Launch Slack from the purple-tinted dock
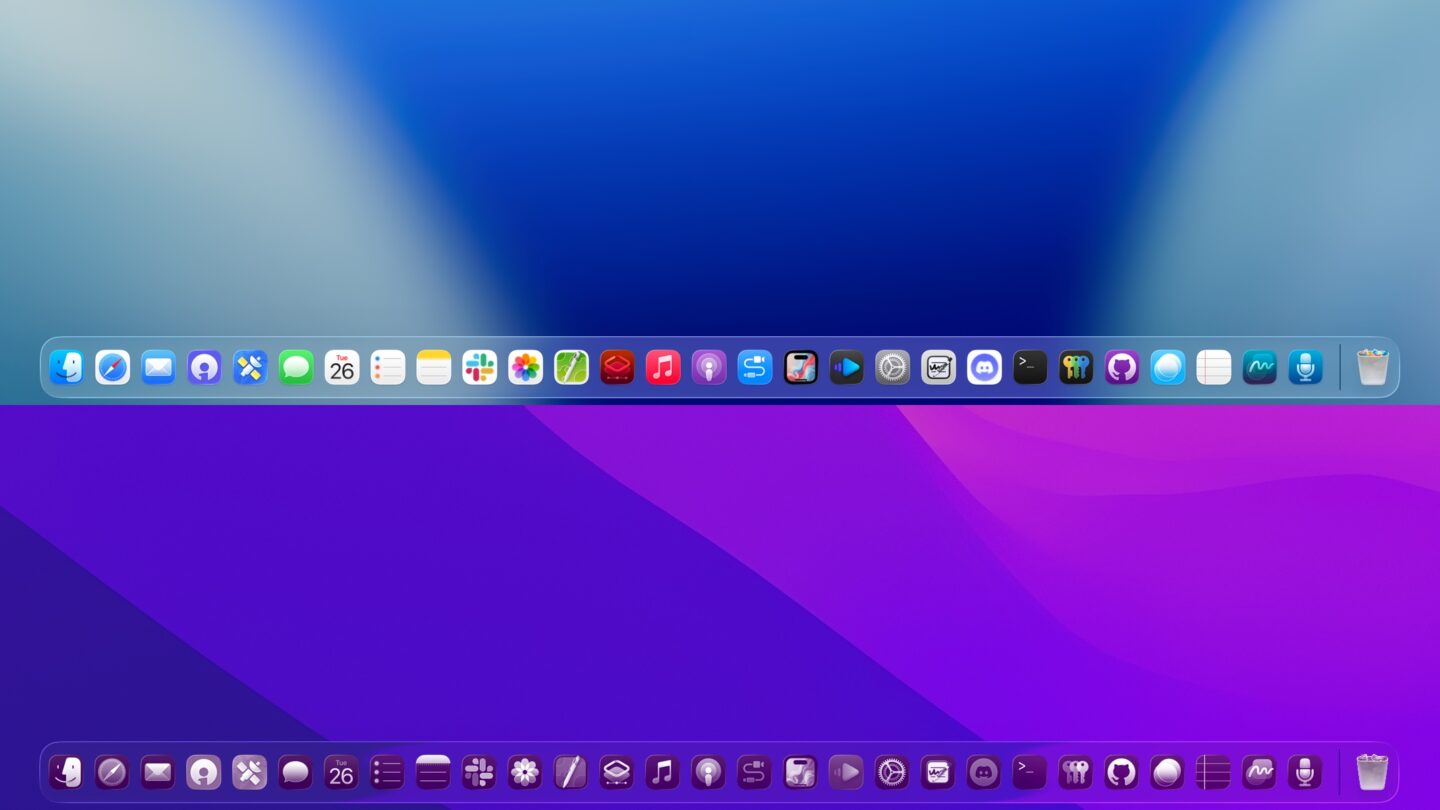 (x=479, y=772)
